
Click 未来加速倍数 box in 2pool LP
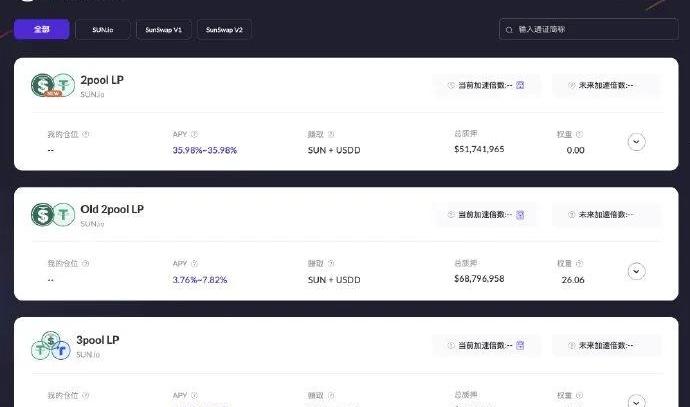606,85
